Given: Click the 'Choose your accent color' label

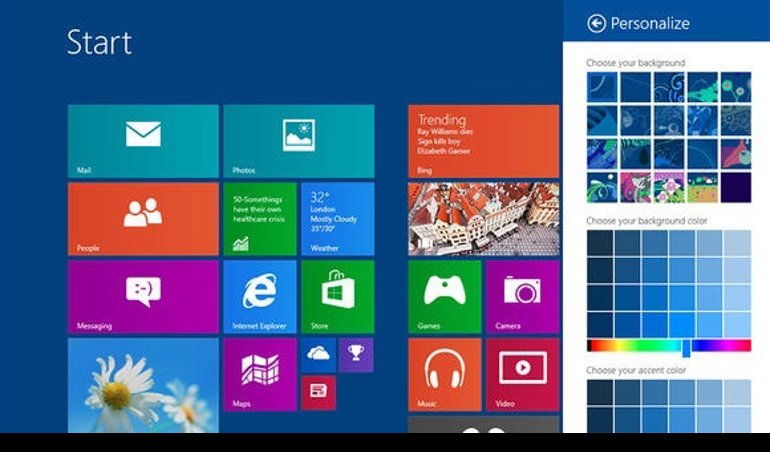Looking at the screenshot, I should pos(636,370).
